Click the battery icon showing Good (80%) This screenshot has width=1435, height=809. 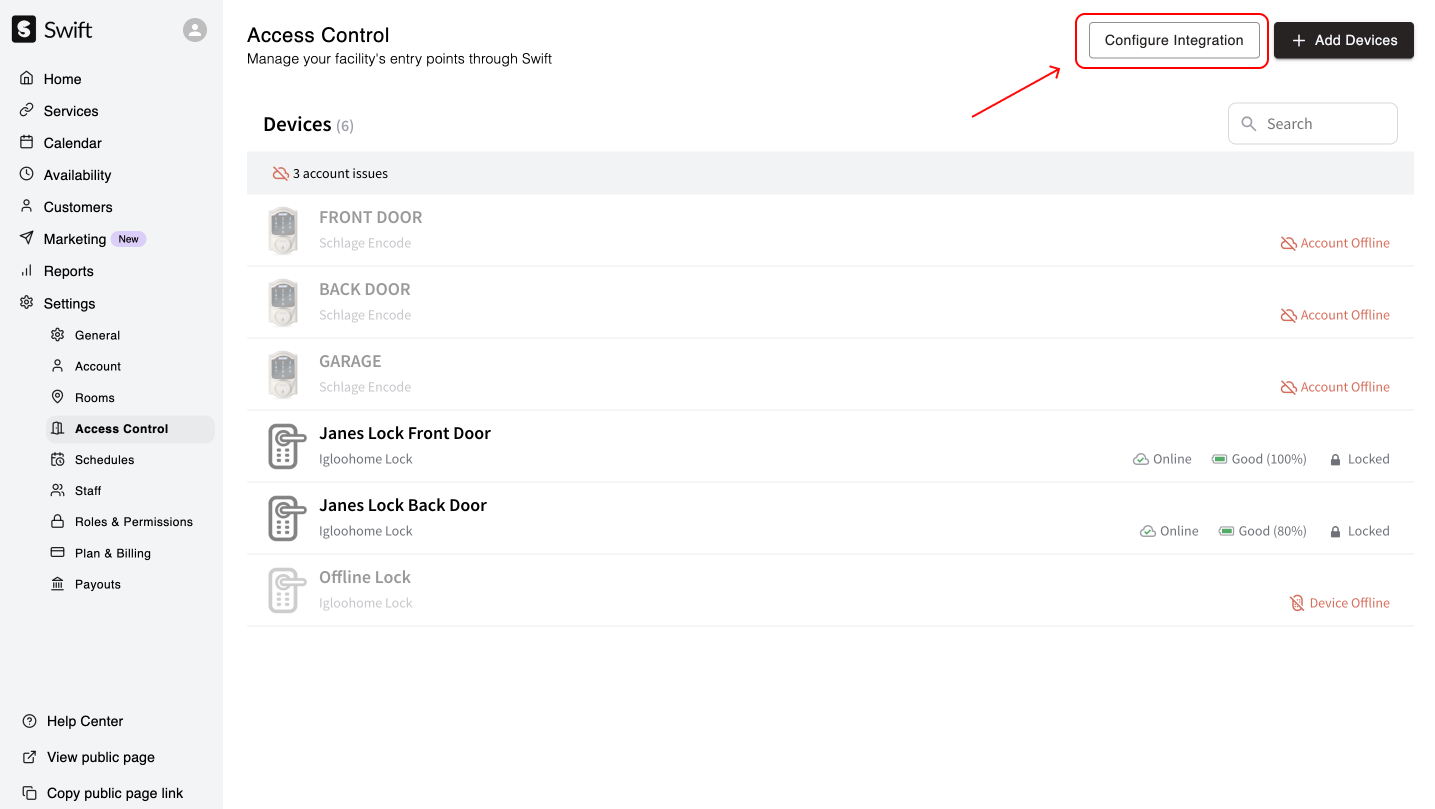pyautogui.click(x=1226, y=531)
